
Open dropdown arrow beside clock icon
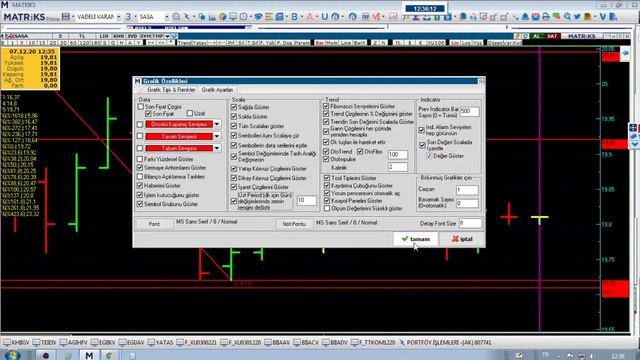tap(251, 17)
